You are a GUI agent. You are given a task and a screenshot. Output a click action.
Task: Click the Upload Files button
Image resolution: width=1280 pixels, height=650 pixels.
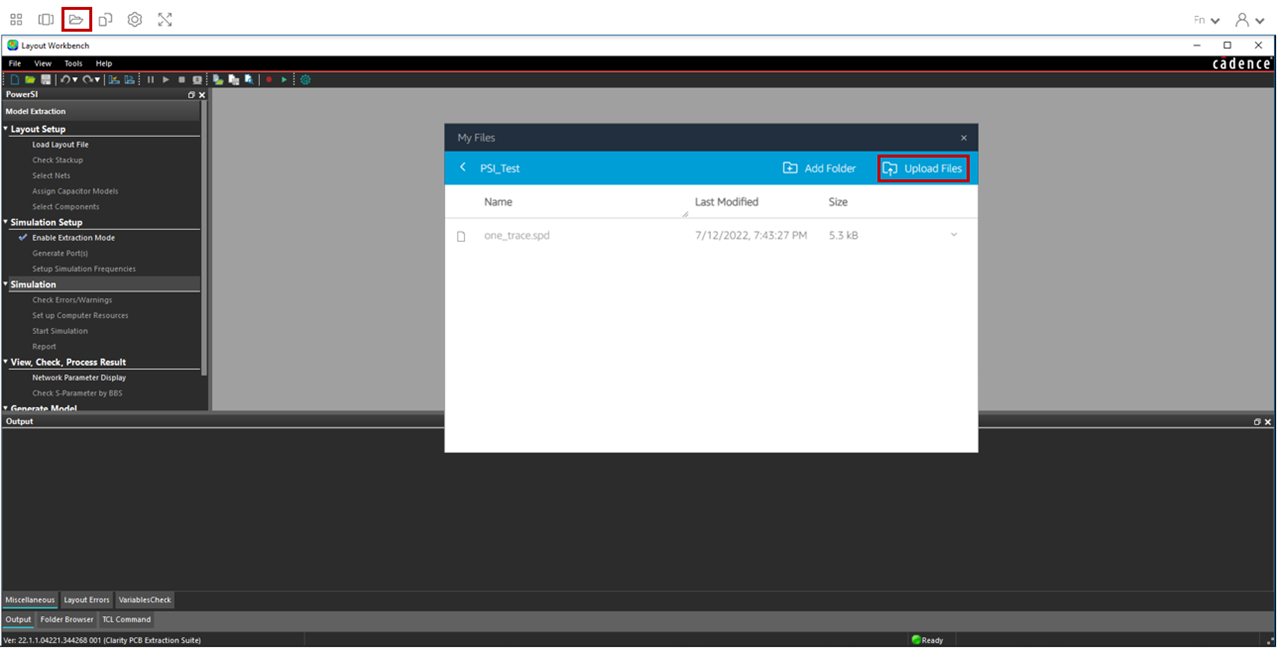click(x=922, y=168)
